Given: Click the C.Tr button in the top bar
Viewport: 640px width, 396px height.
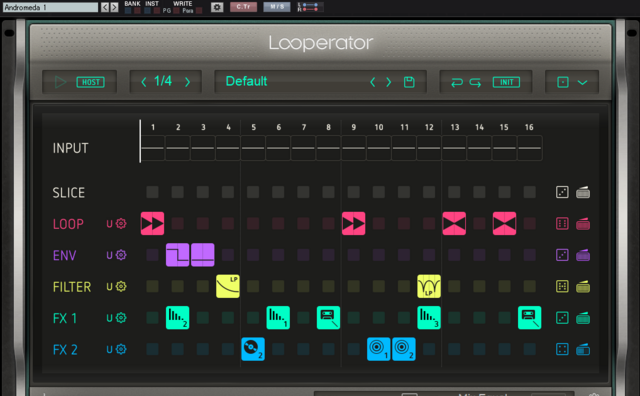Looking at the screenshot, I should click(x=243, y=7).
